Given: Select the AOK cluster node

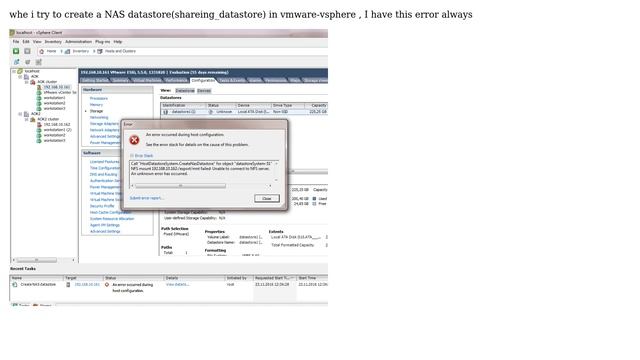Looking at the screenshot, I should click(x=47, y=82).
